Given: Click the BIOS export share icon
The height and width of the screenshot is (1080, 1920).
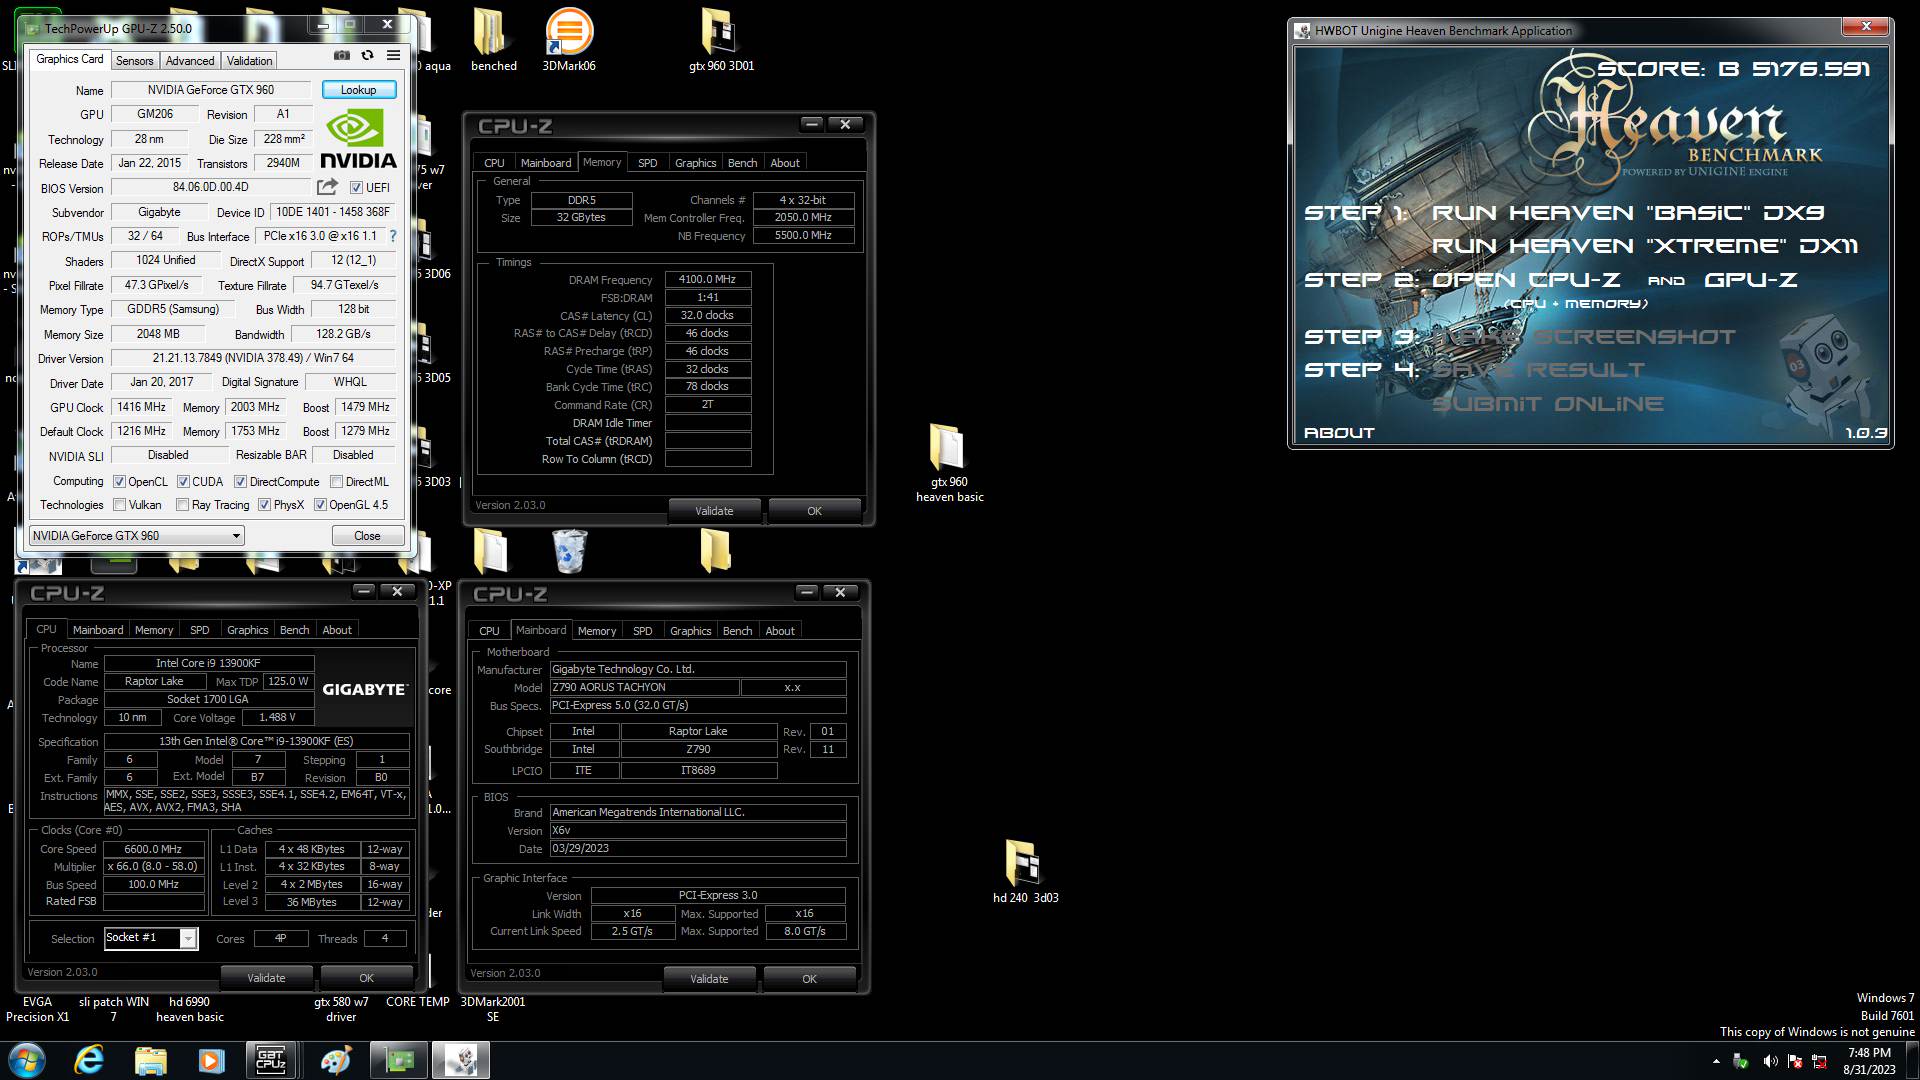Looking at the screenshot, I should click(x=327, y=187).
